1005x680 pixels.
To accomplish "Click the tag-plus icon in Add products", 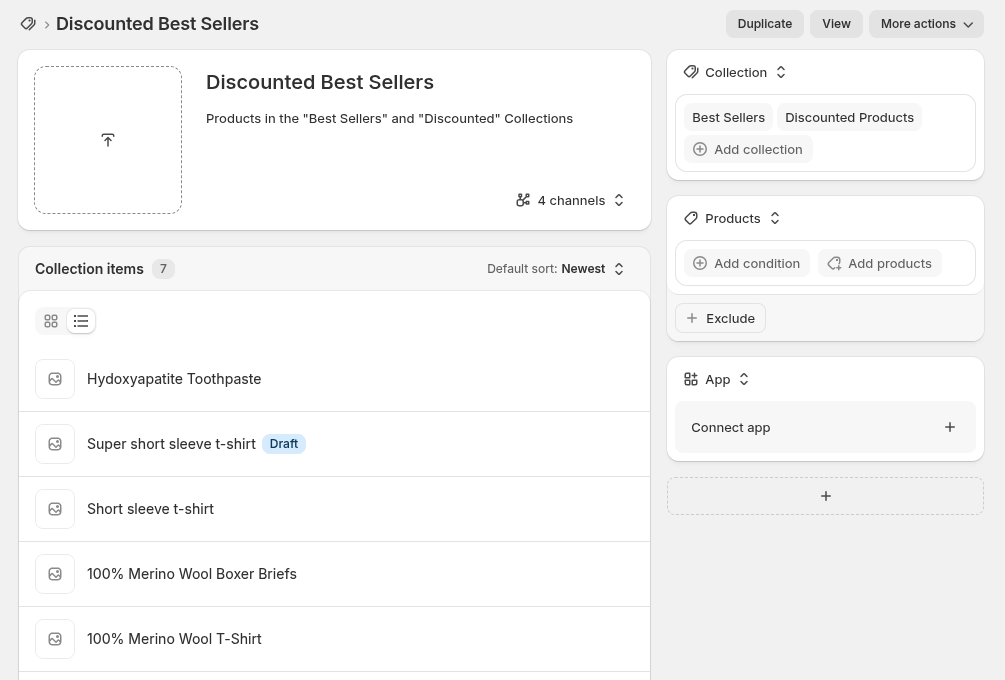I will (x=834, y=263).
